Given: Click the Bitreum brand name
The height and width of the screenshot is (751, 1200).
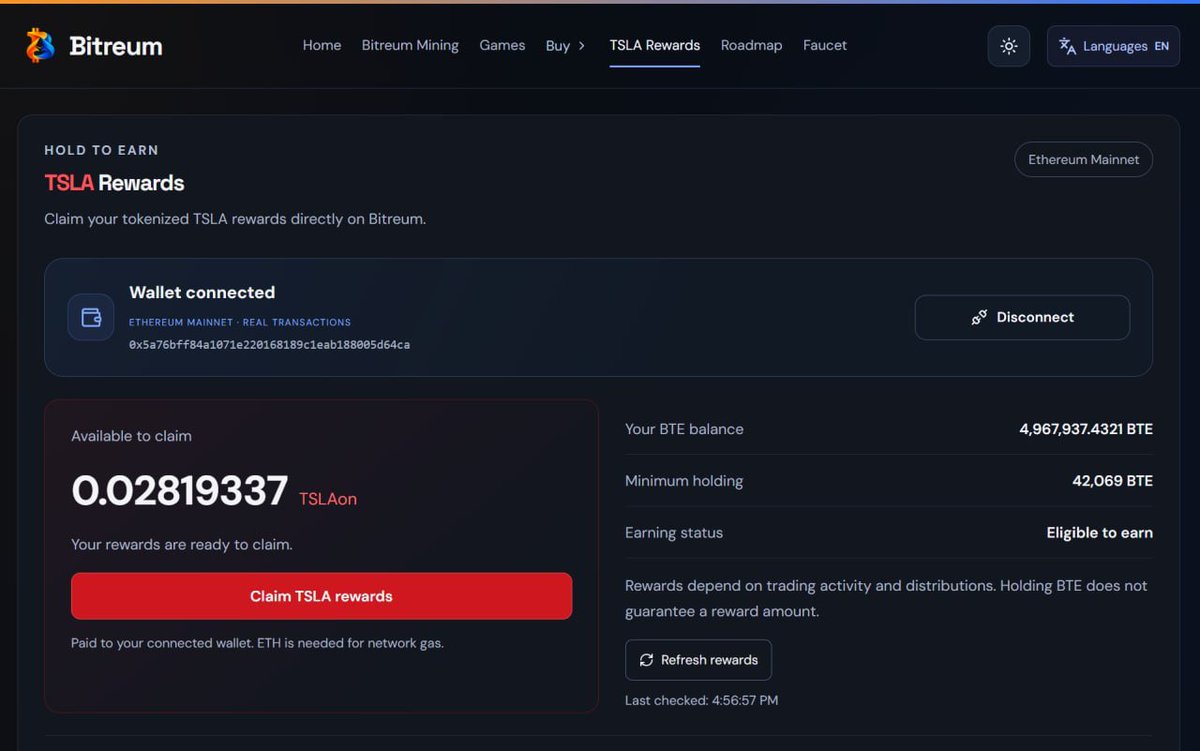Looking at the screenshot, I should coord(116,46).
